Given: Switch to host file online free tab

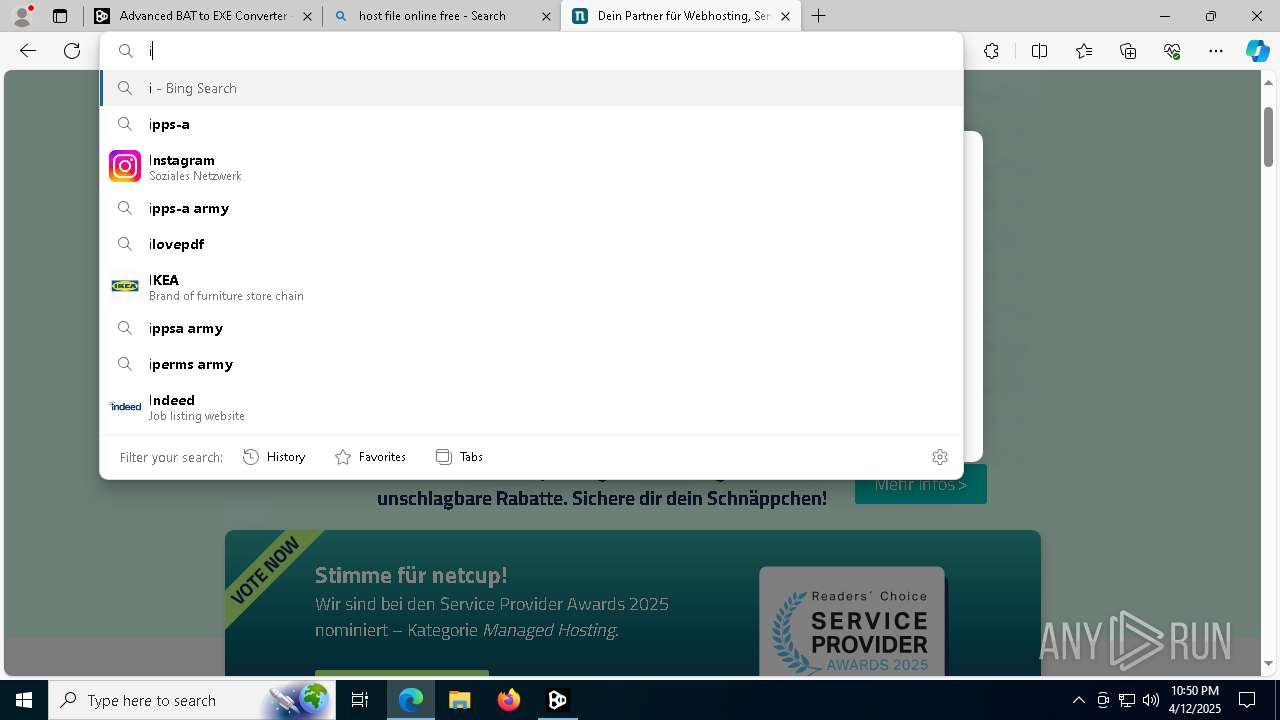Looking at the screenshot, I should [441, 16].
